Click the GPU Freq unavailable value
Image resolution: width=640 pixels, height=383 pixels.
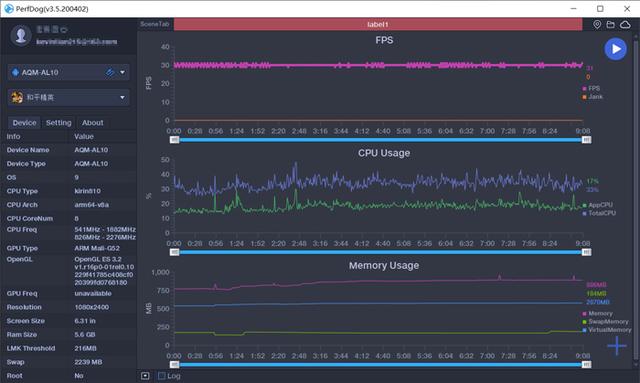click(93, 294)
